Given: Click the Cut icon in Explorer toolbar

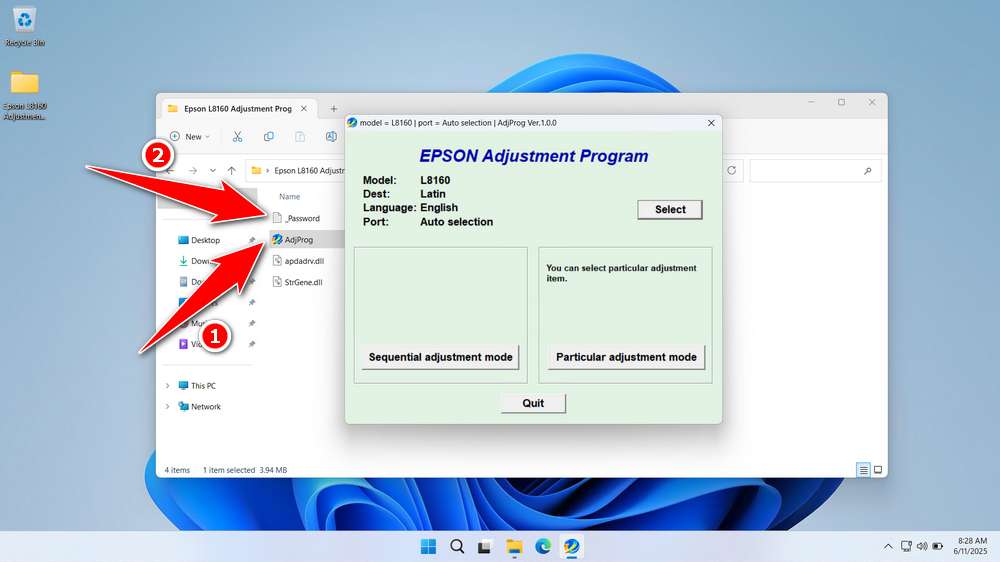Looking at the screenshot, I should tap(237, 137).
